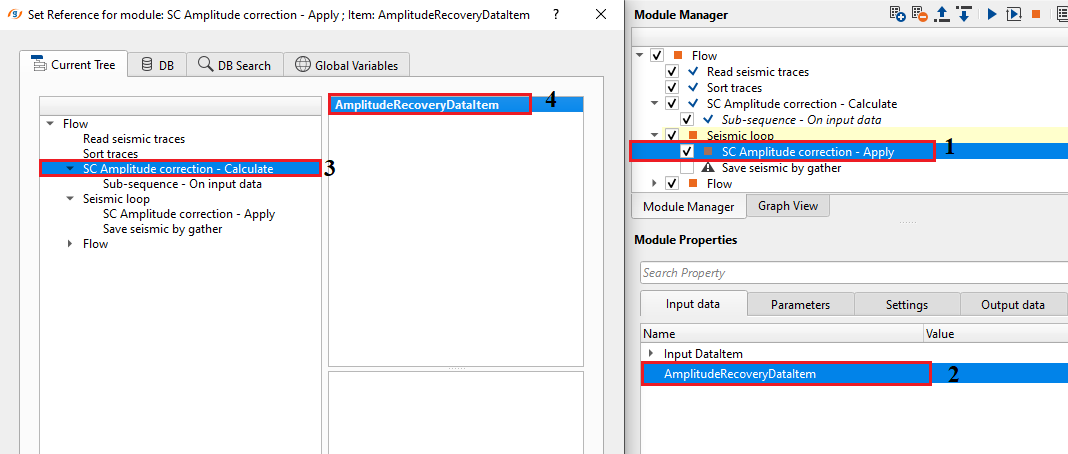Run the flow with the blue play icon
This screenshot has width=1068, height=454.
click(x=992, y=14)
